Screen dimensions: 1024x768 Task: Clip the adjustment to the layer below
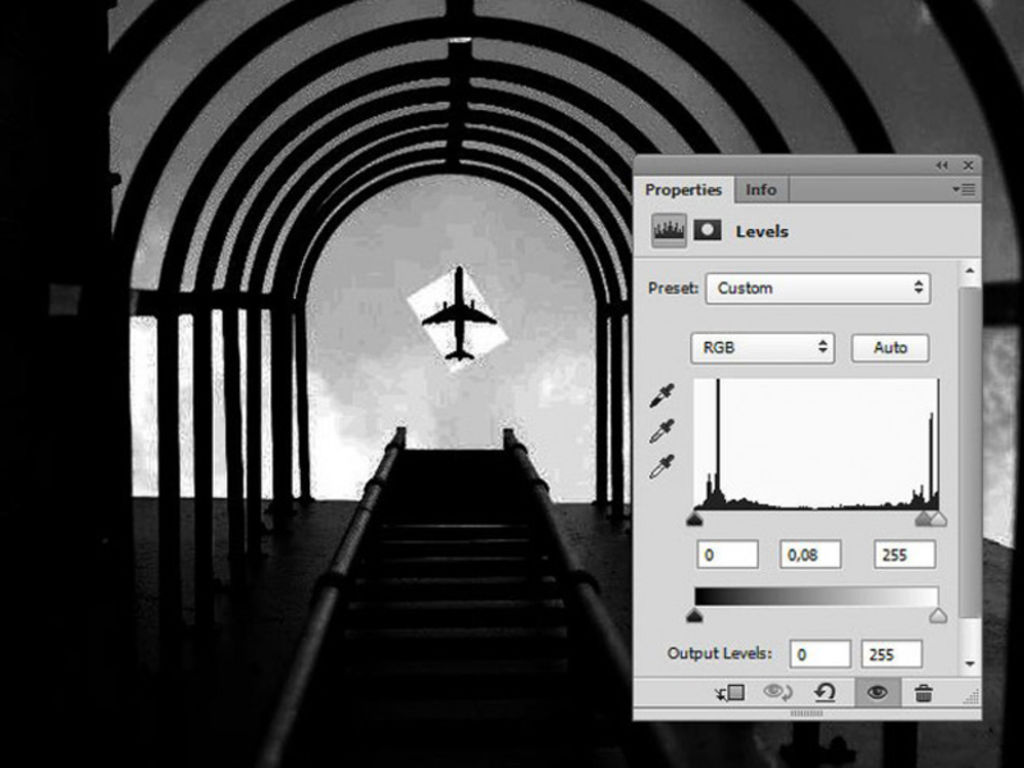(x=730, y=692)
